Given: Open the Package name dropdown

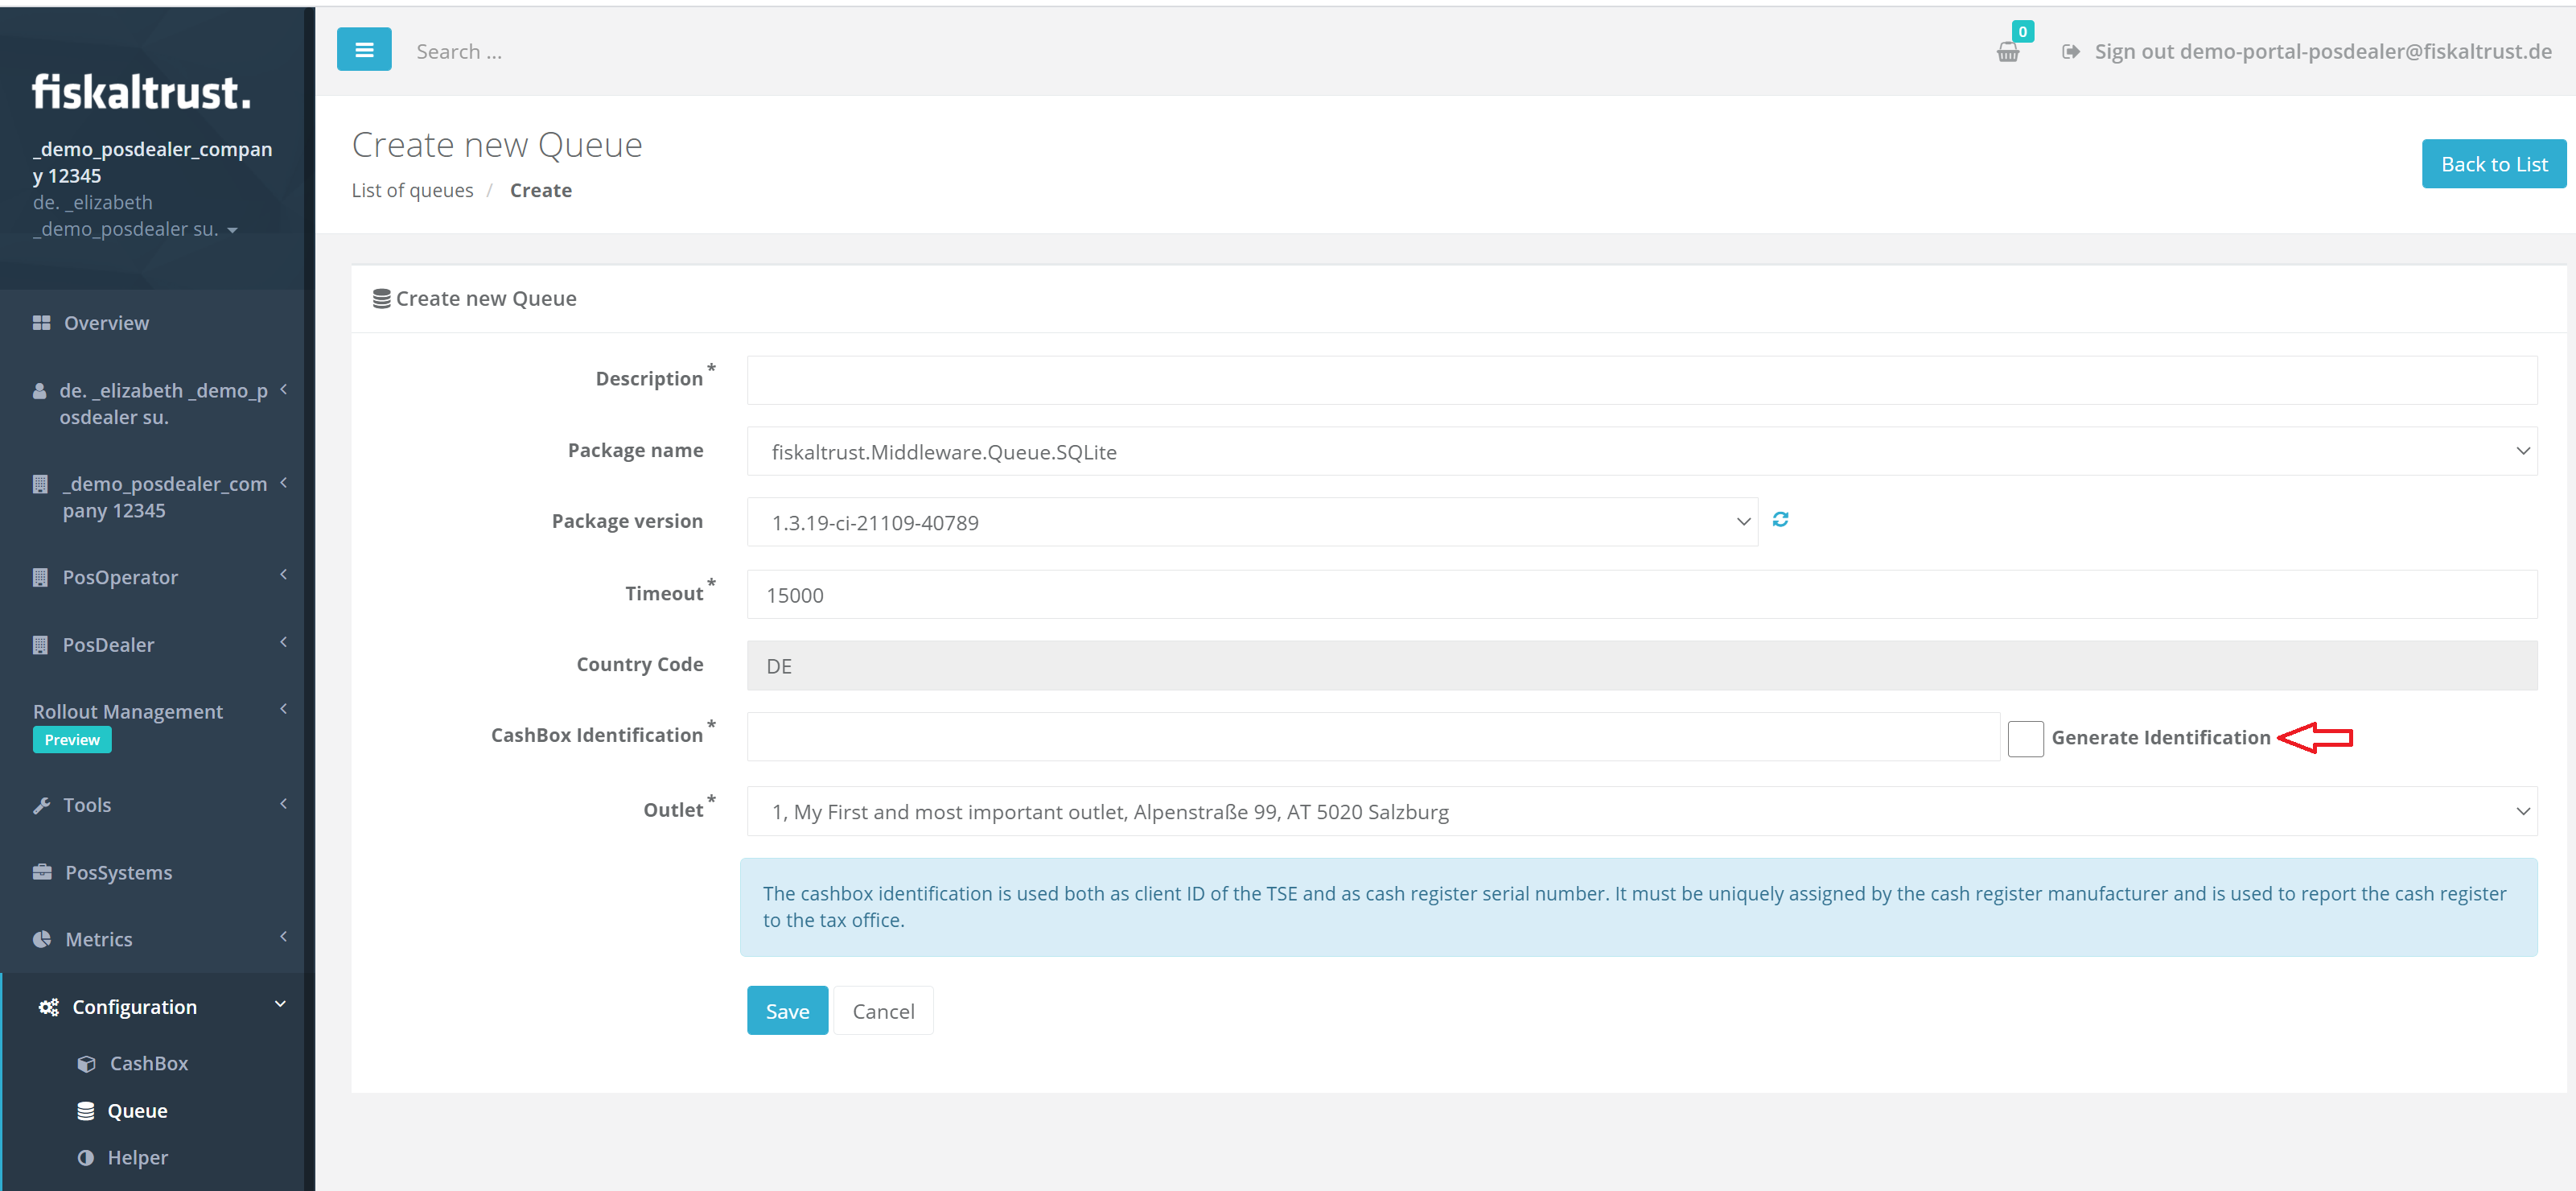Looking at the screenshot, I should (x=1641, y=451).
